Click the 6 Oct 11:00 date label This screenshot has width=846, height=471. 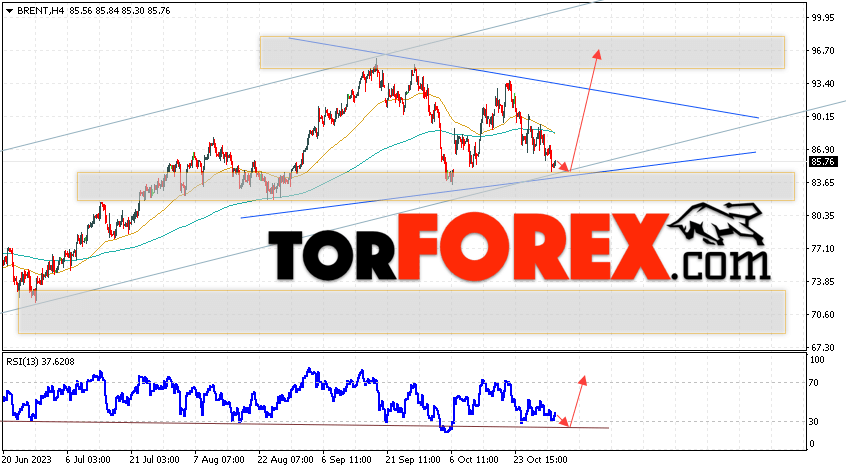(x=474, y=460)
